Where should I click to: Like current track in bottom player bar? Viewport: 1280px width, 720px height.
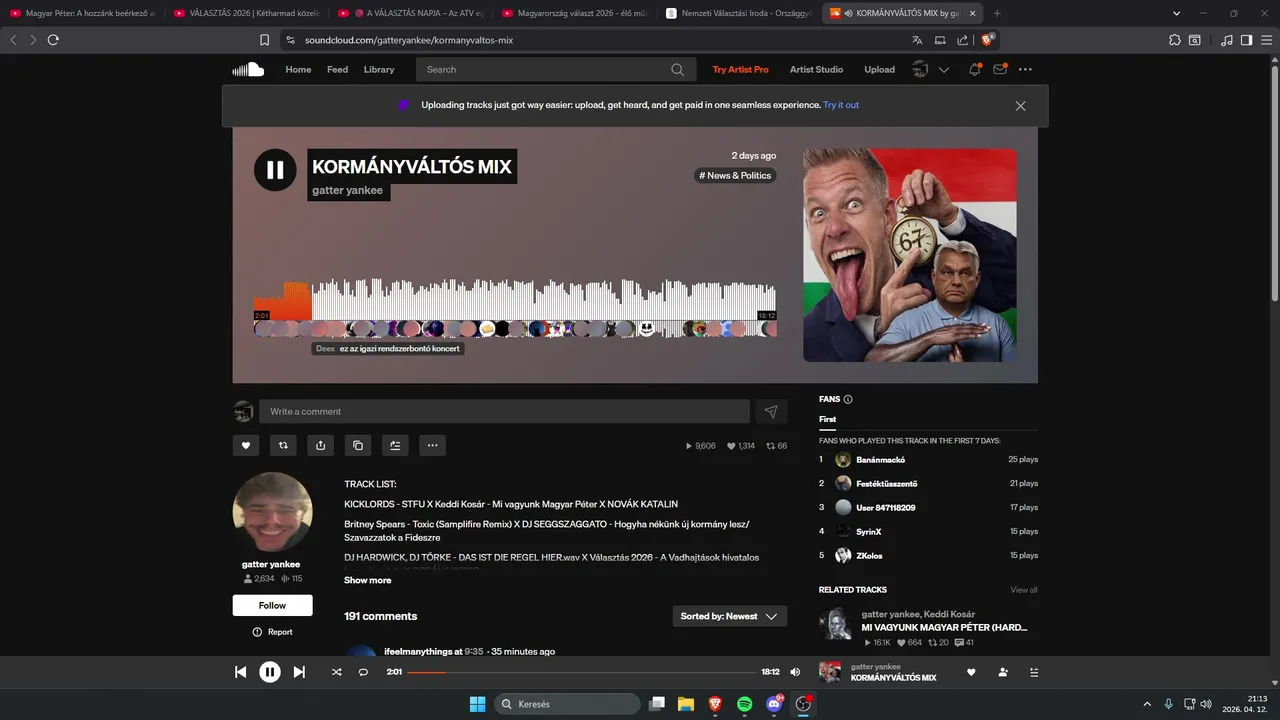970,672
